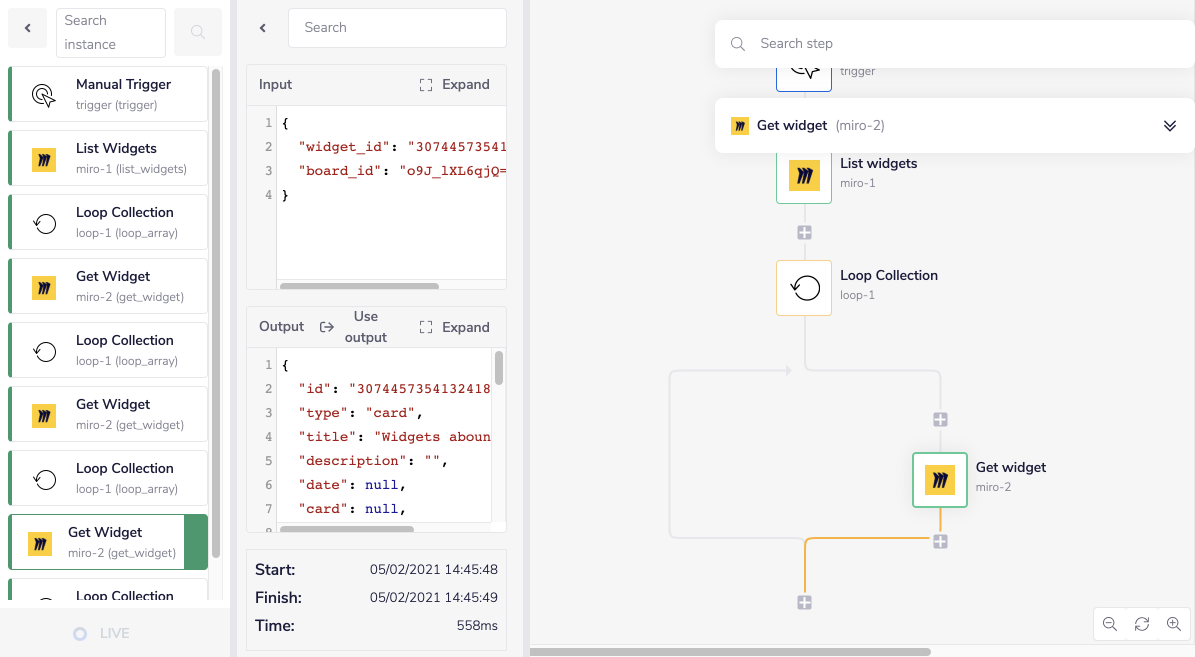This screenshot has width=1195, height=657.
Task: Select the List widgets Miro node icon
Action: (x=804, y=176)
